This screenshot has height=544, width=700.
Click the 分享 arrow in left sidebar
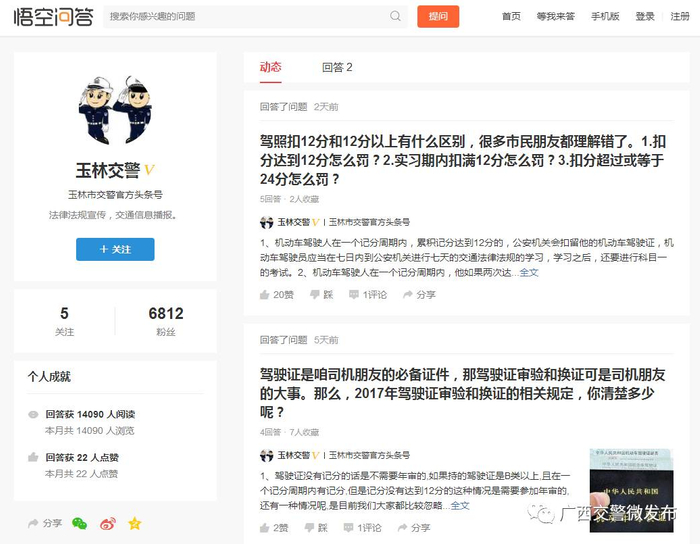click(x=45, y=523)
